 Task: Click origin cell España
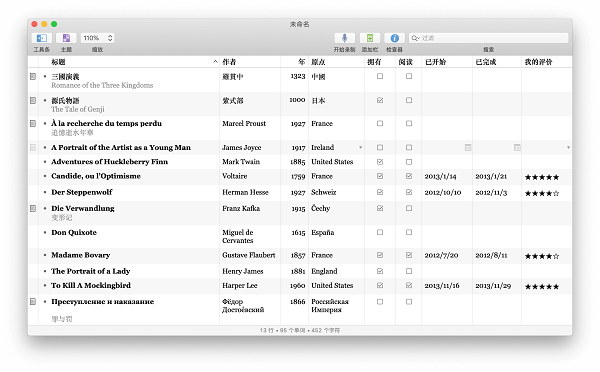323,232
